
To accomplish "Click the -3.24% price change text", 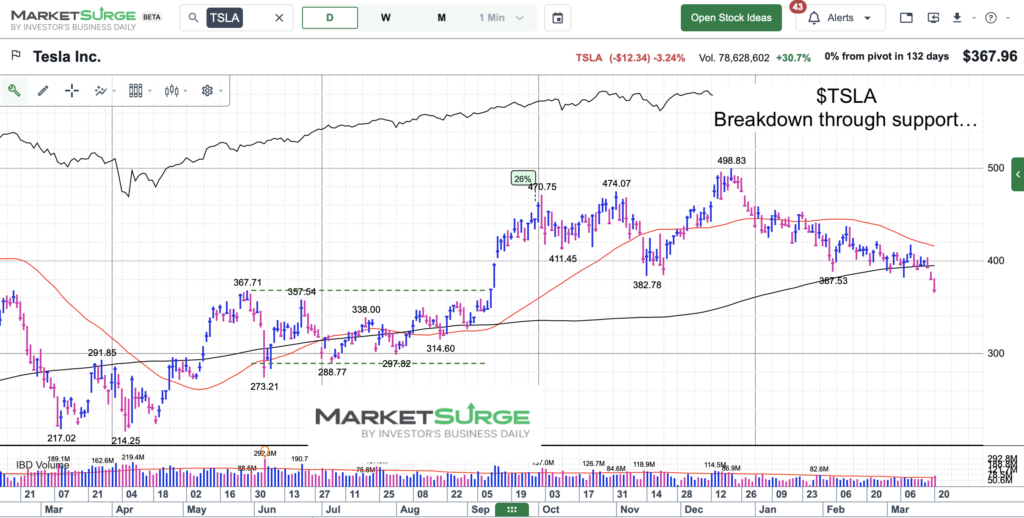I will click(x=669, y=57).
